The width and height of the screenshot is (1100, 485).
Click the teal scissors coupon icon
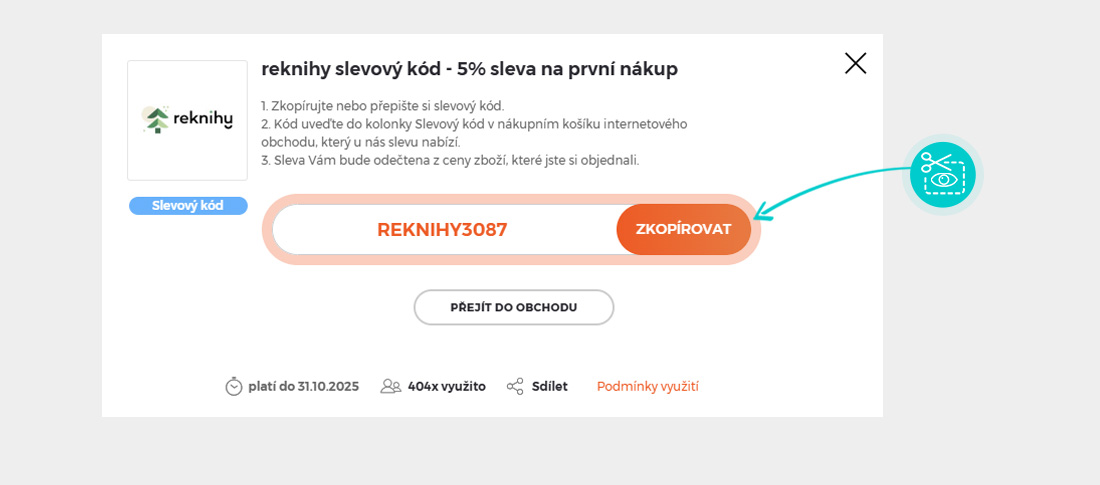(942, 175)
